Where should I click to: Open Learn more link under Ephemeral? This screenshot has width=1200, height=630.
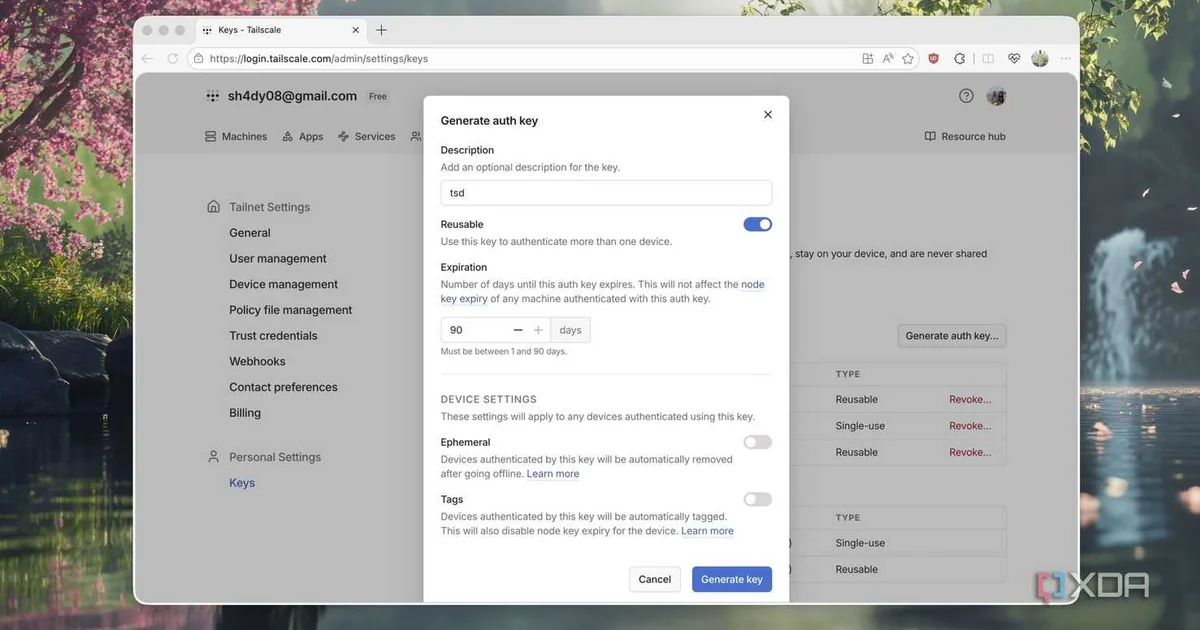[x=553, y=474]
